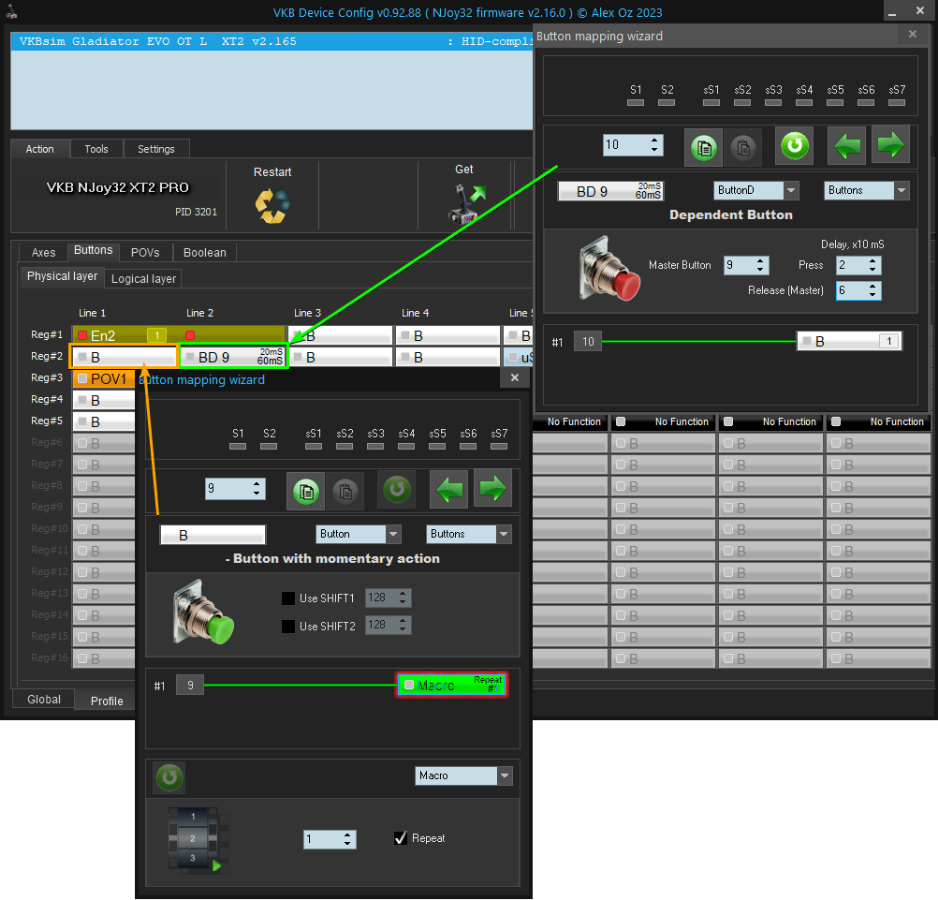Uncheck the macro Repeat checkbox

click(401, 838)
